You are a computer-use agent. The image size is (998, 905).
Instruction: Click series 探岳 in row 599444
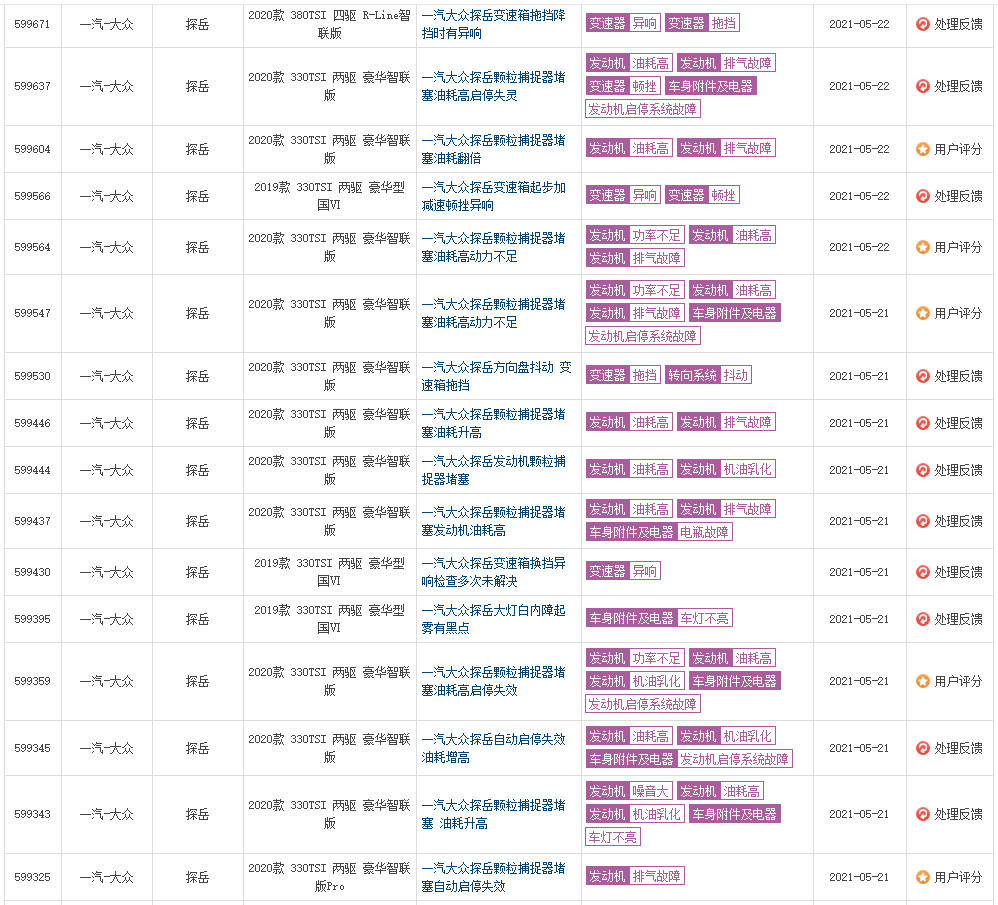point(197,470)
